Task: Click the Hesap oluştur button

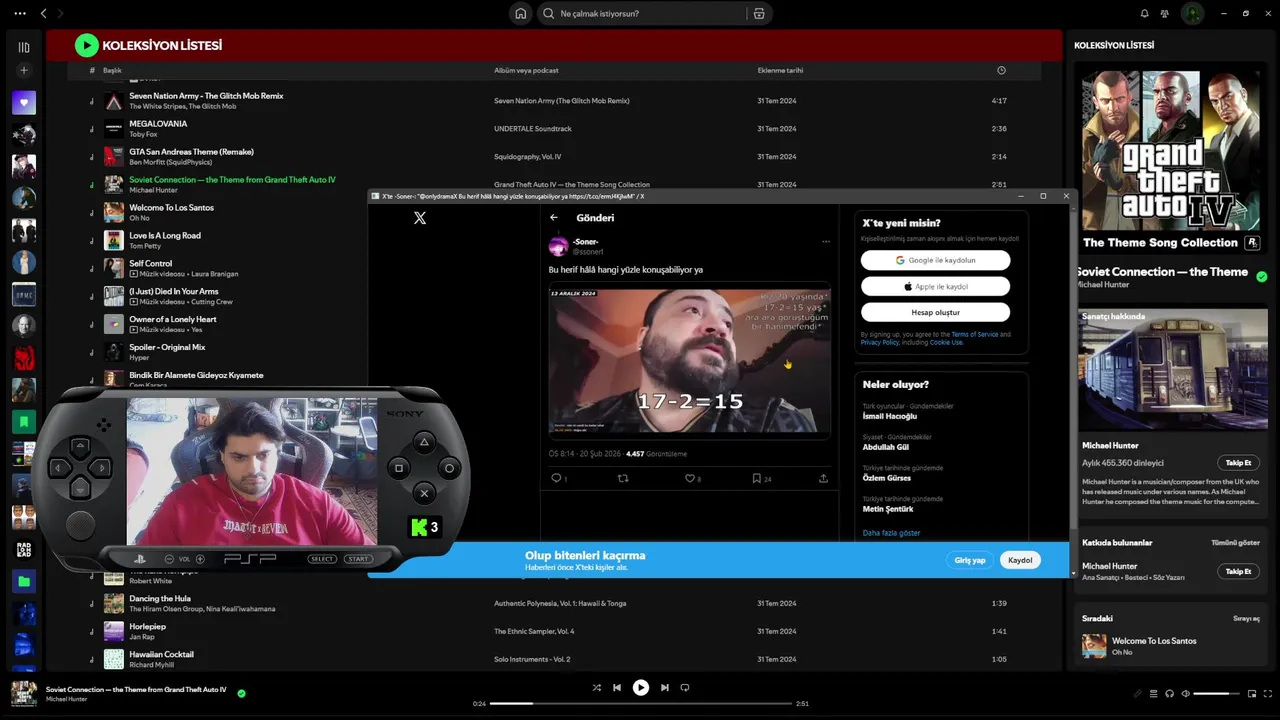Action: point(935,312)
